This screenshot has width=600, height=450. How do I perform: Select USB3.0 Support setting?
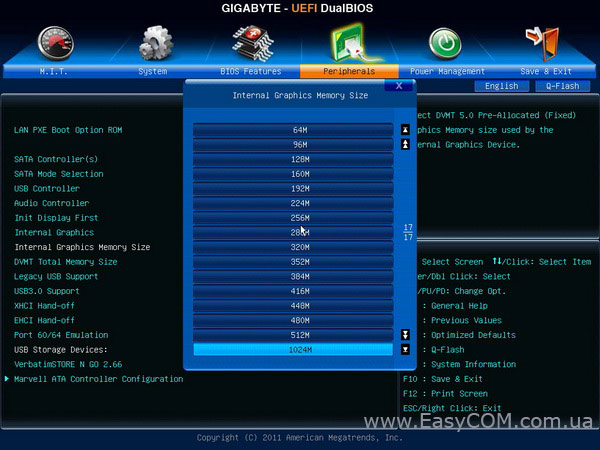(47, 291)
